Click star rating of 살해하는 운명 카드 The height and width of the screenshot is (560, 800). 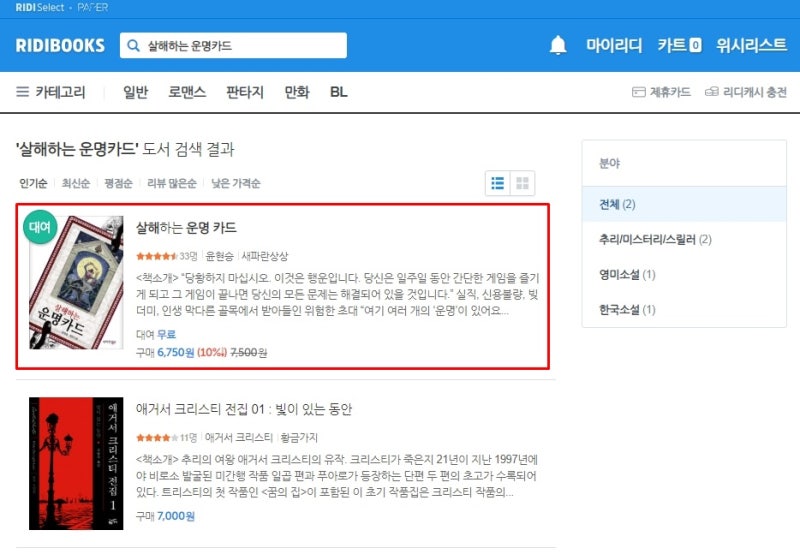[157, 256]
